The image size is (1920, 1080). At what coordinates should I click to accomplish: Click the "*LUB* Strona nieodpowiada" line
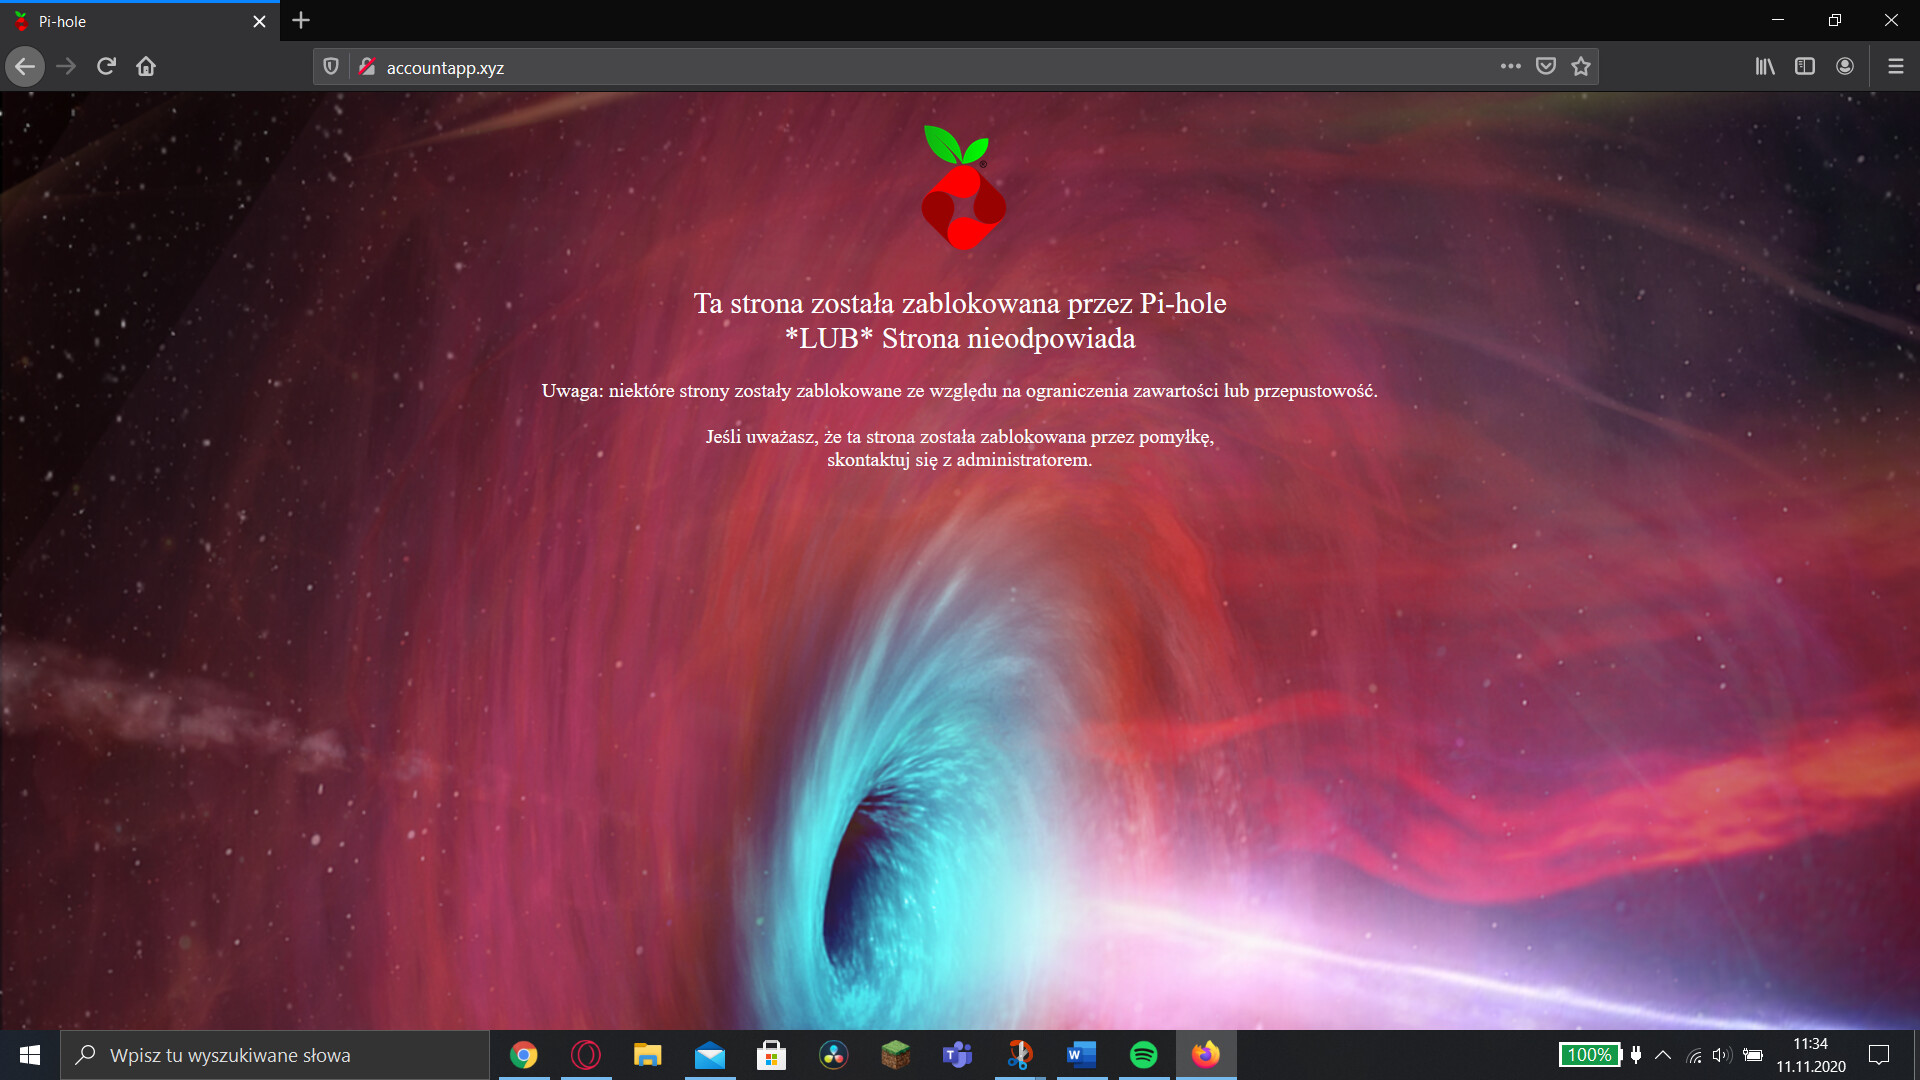tap(960, 338)
